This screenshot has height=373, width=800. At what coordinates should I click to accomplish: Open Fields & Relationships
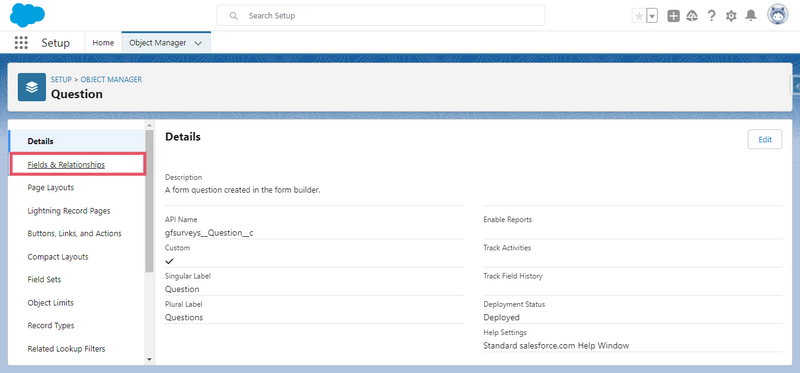[x=78, y=165]
